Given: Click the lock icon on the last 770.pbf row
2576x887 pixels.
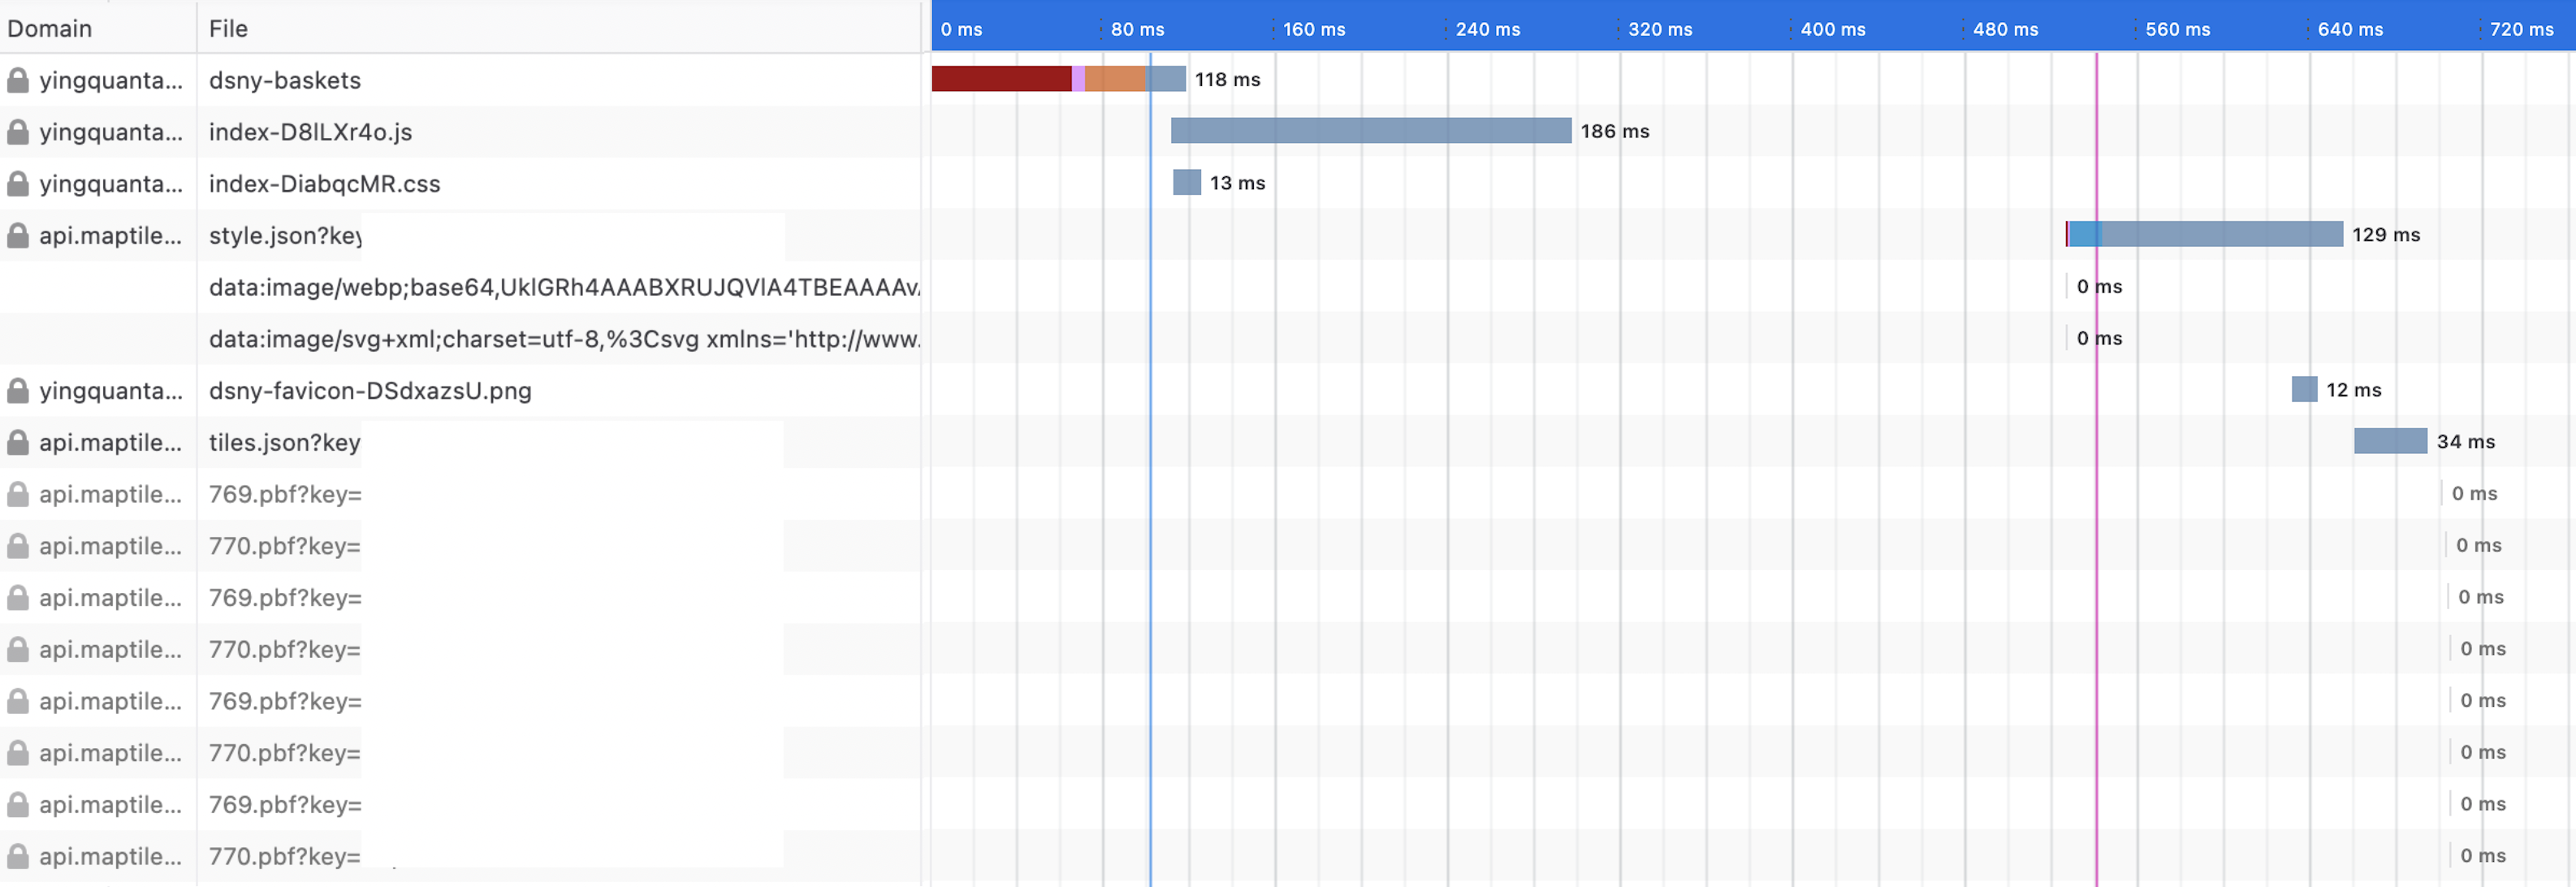Looking at the screenshot, I should point(18,857).
